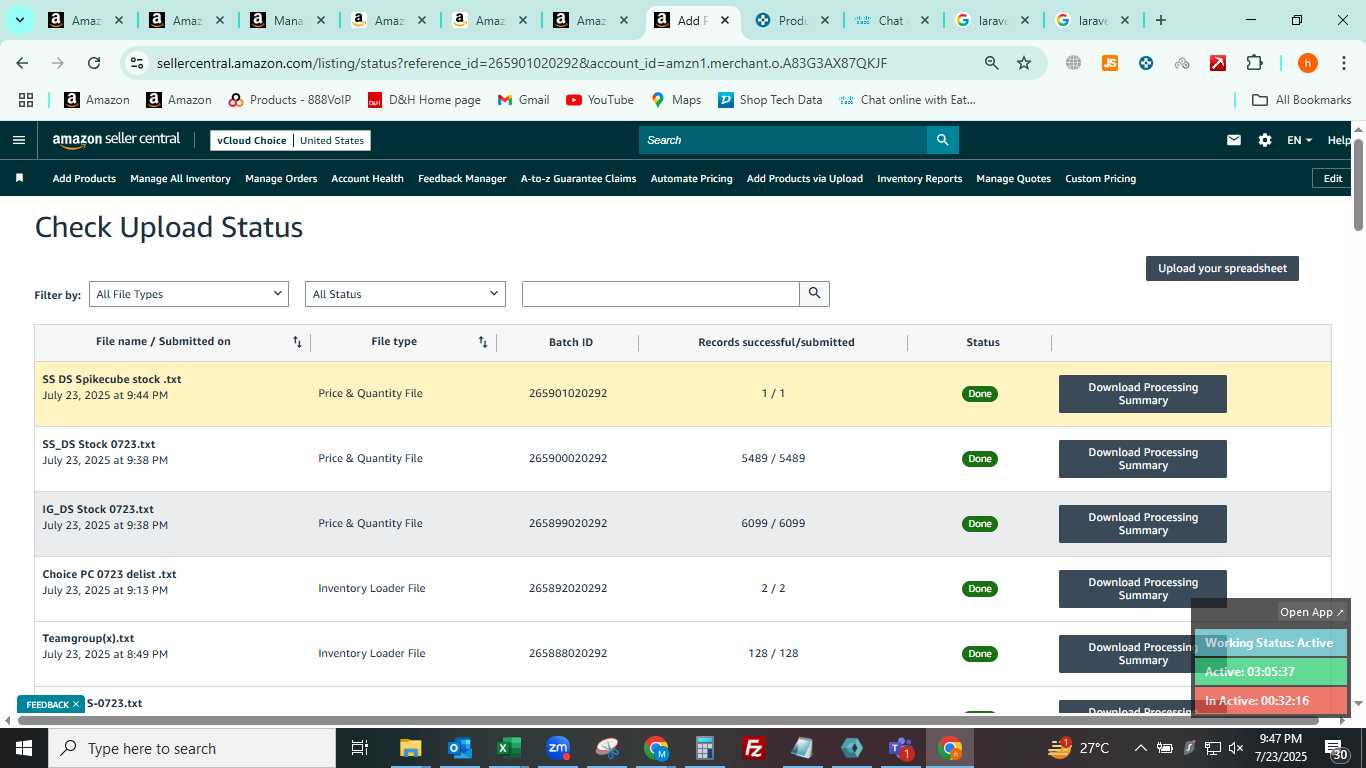Open a new browser tab with plus
This screenshot has height=768, width=1366.
pyautogui.click(x=1160, y=20)
